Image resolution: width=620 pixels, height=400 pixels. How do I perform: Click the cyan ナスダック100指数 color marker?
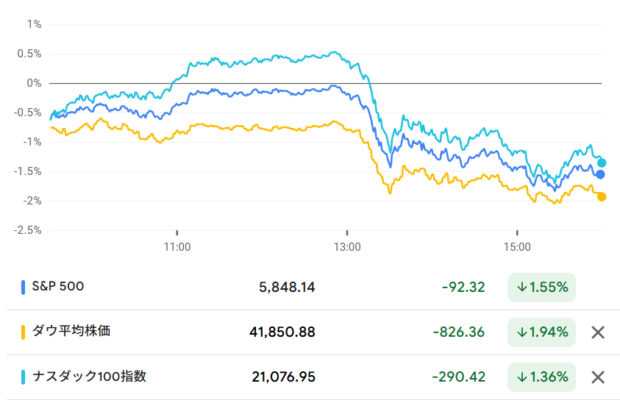coord(23,377)
